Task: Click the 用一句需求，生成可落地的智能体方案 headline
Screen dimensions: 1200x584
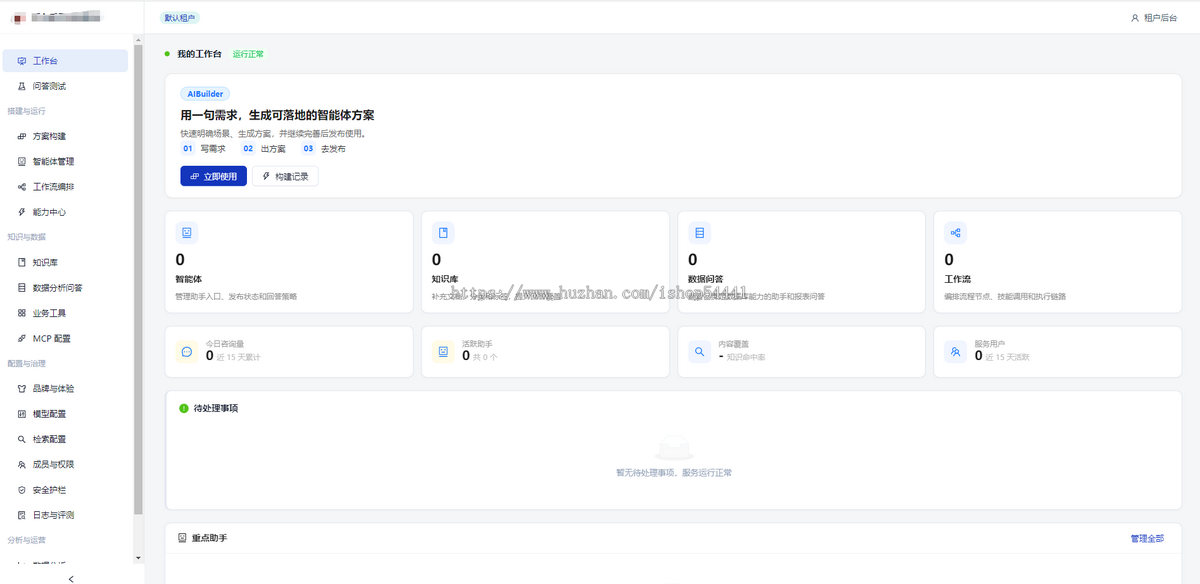Action: (x=277, y=115)
